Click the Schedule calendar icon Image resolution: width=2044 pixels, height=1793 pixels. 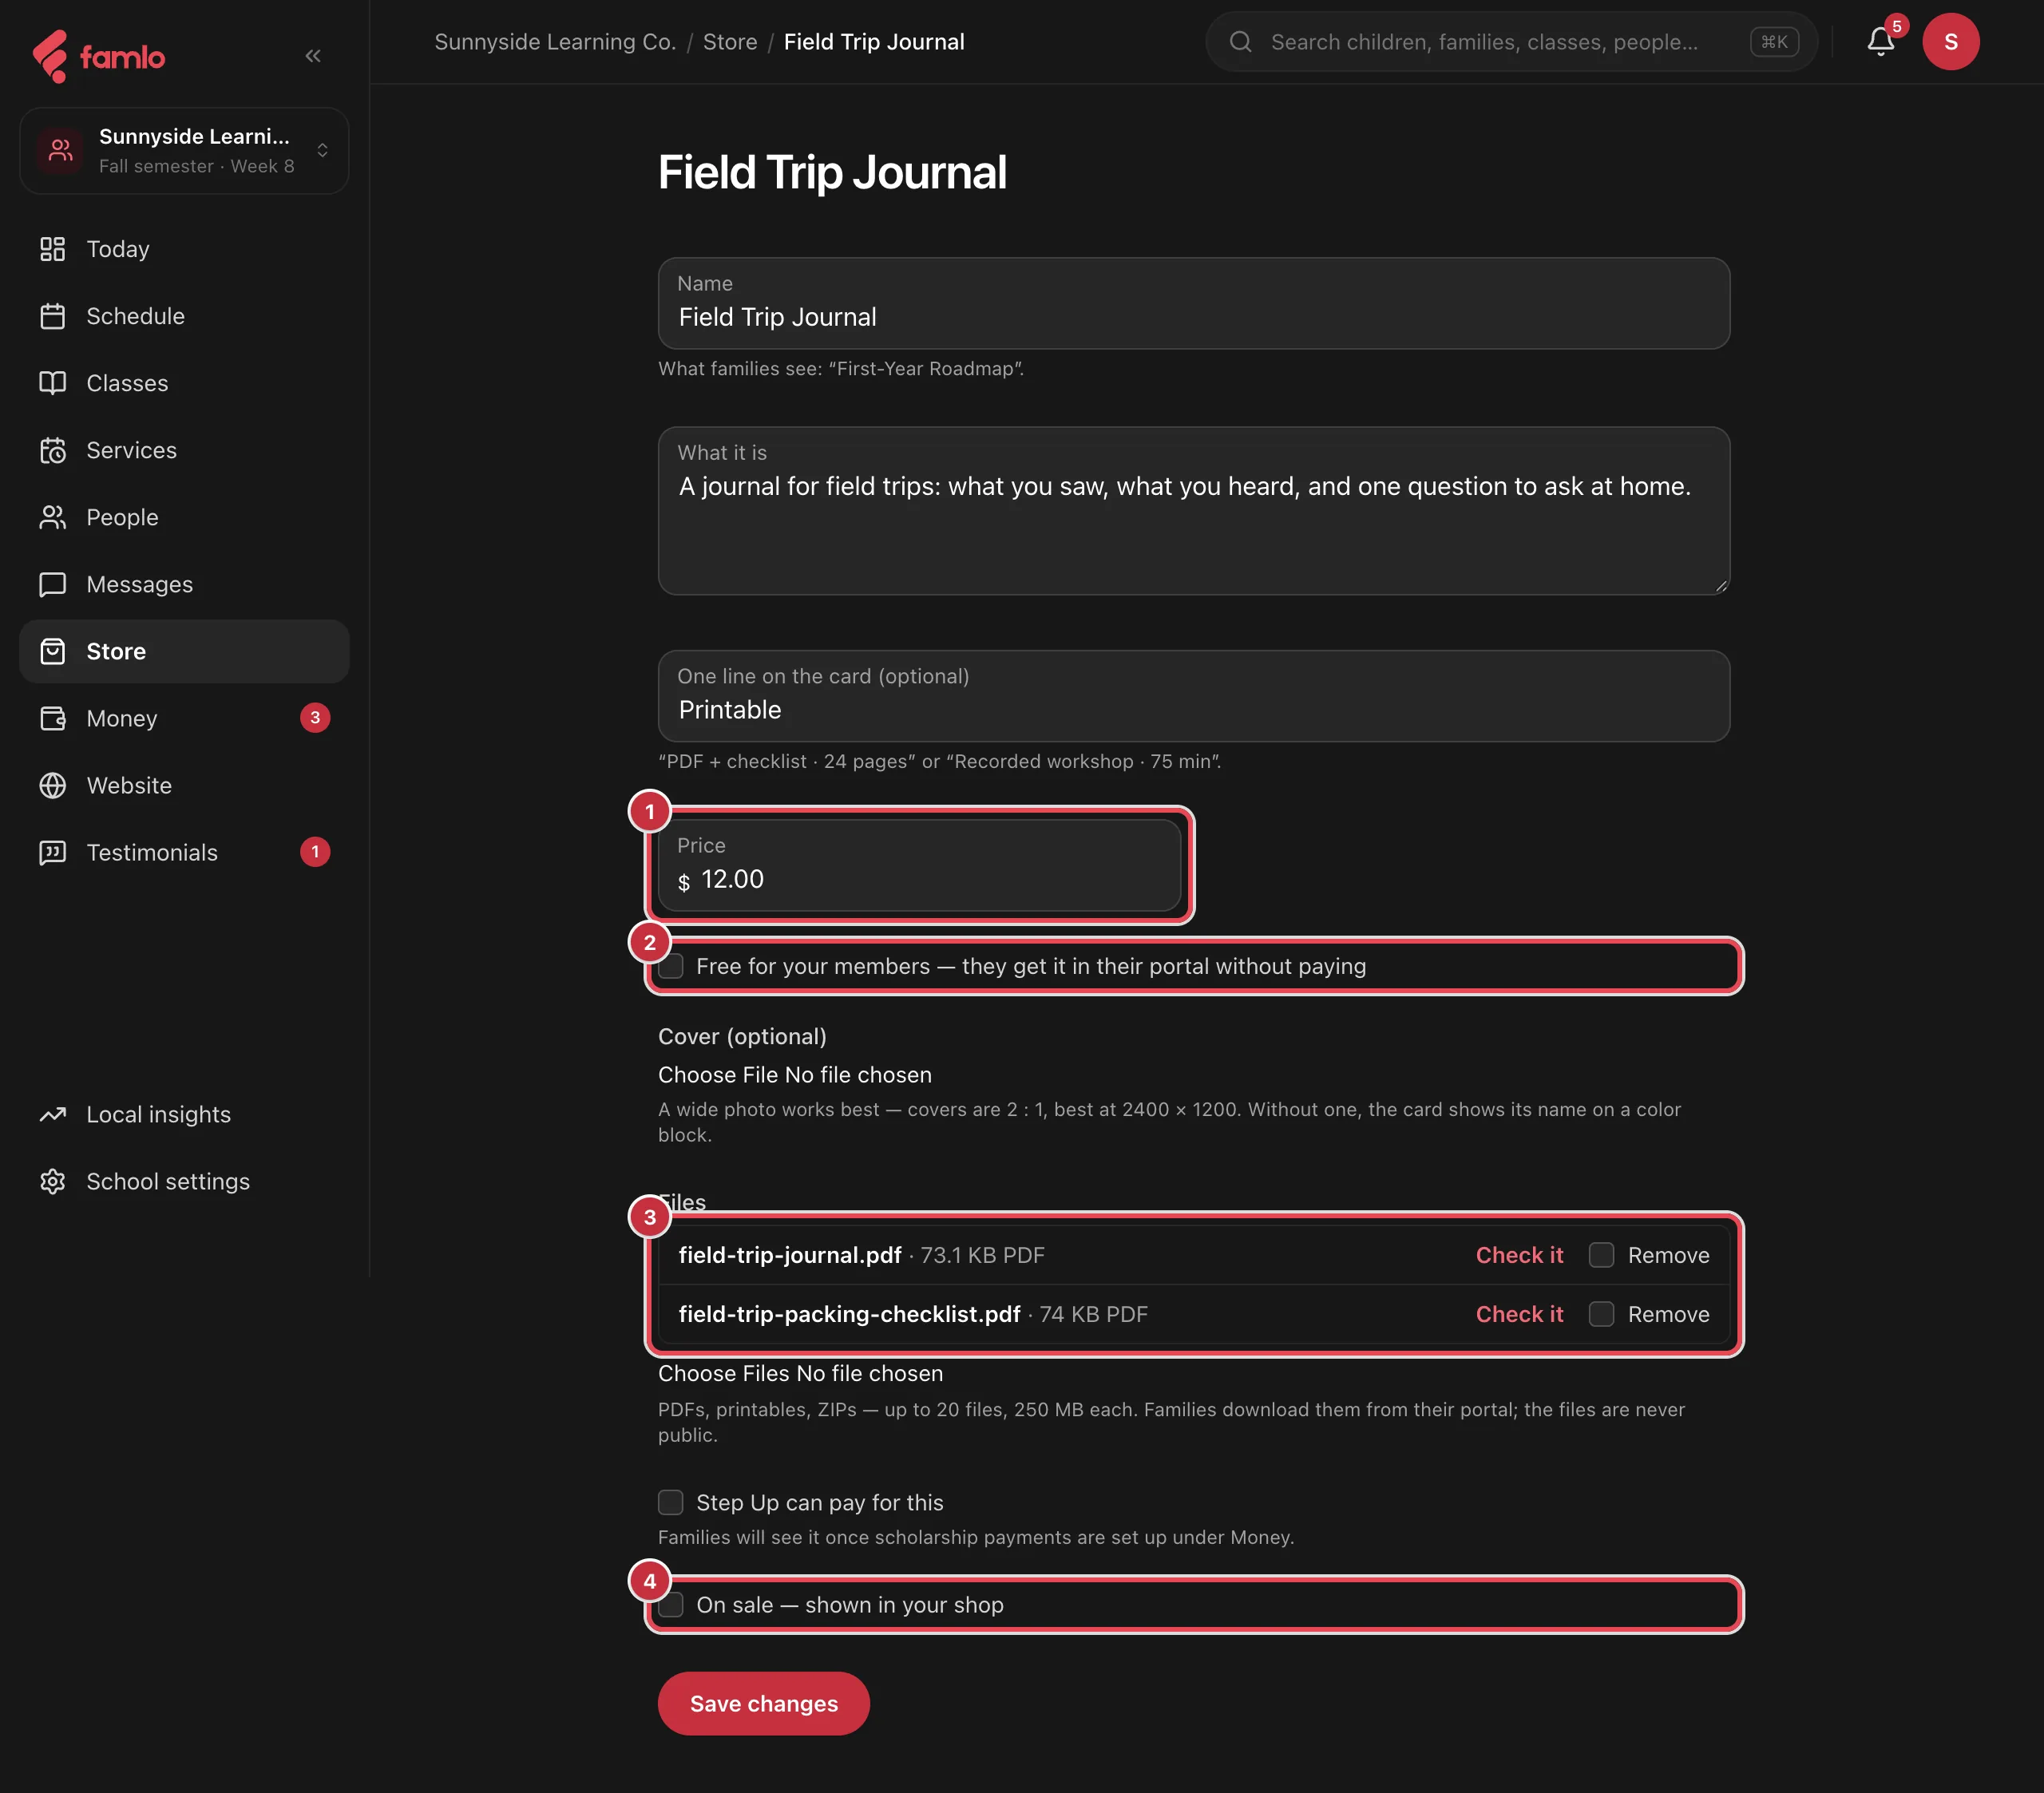pos(53,316)
